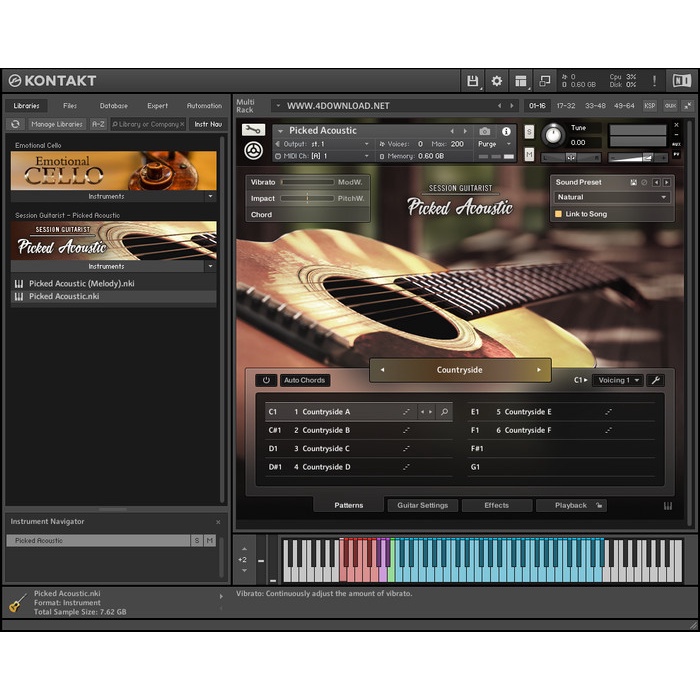Screen dimensions: 700x700
Task: Select rack page 33-48
Action: coord(595,106)
